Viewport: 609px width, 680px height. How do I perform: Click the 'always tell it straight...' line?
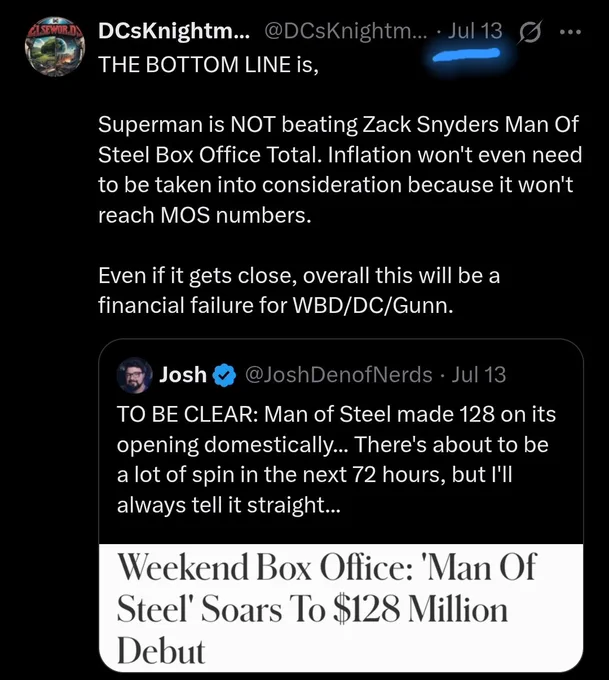pyautogui.click(x=229, y=505)
